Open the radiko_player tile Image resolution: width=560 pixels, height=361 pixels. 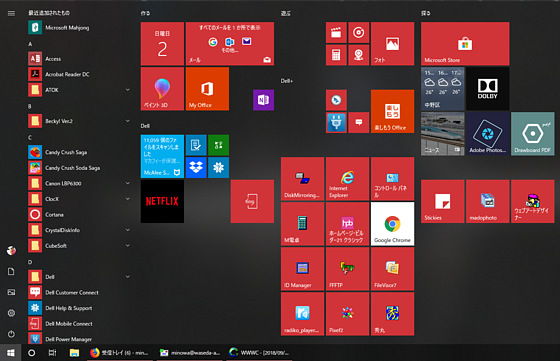point(302,314)
